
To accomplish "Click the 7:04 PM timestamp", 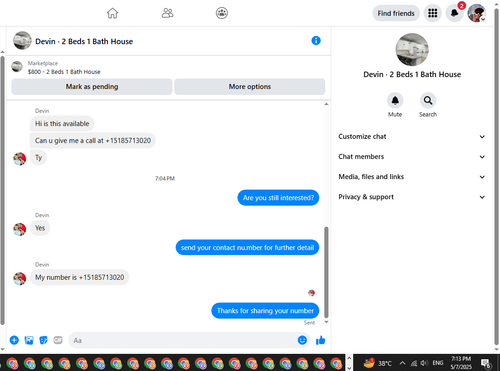I will 165,179.
